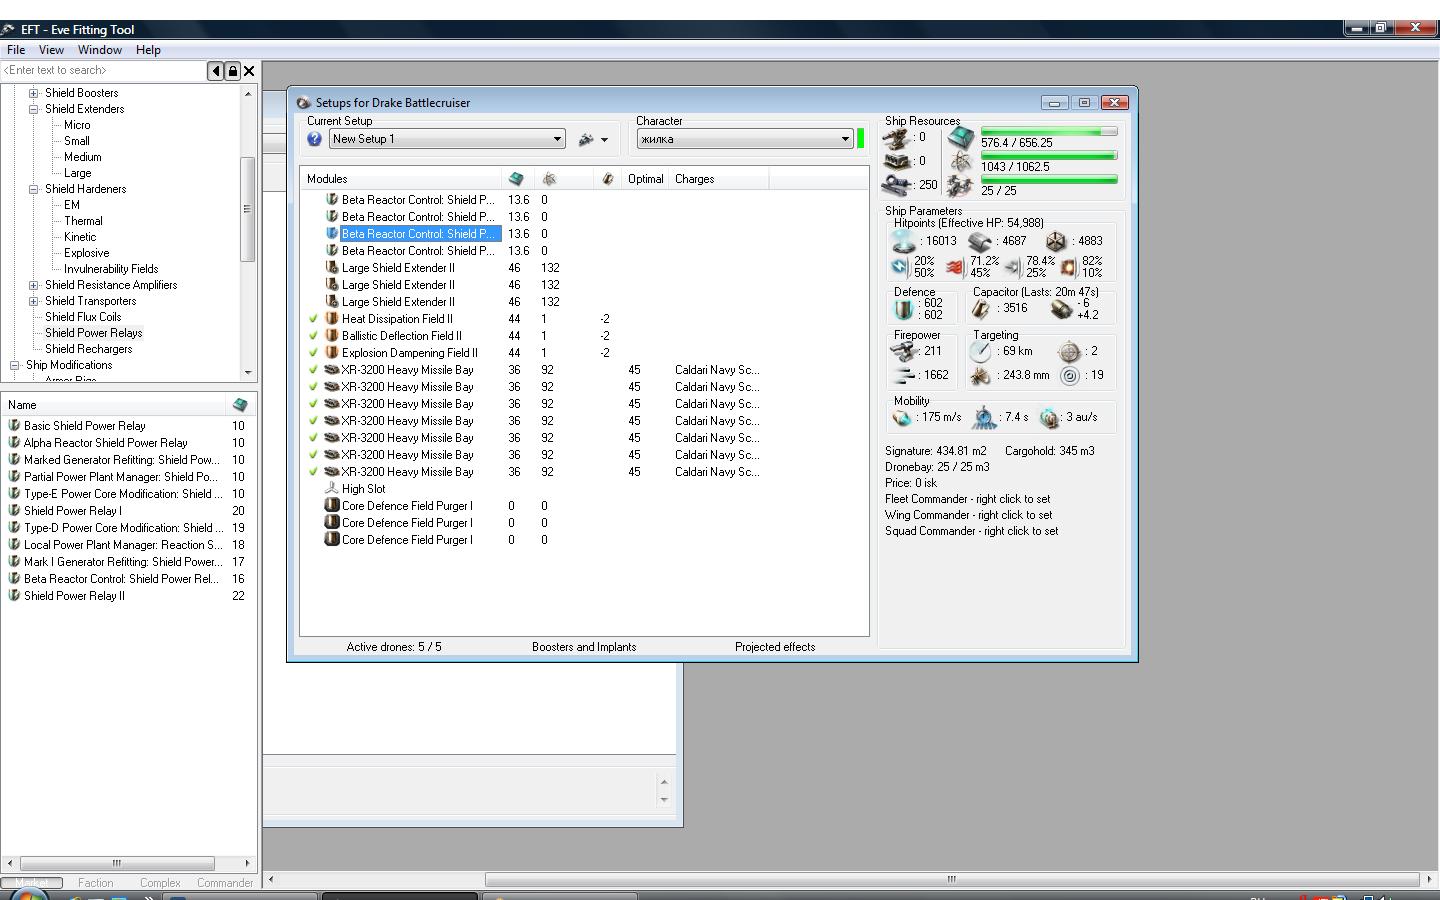Click the kinetic resistance icon showing 78.4%

1012,267
